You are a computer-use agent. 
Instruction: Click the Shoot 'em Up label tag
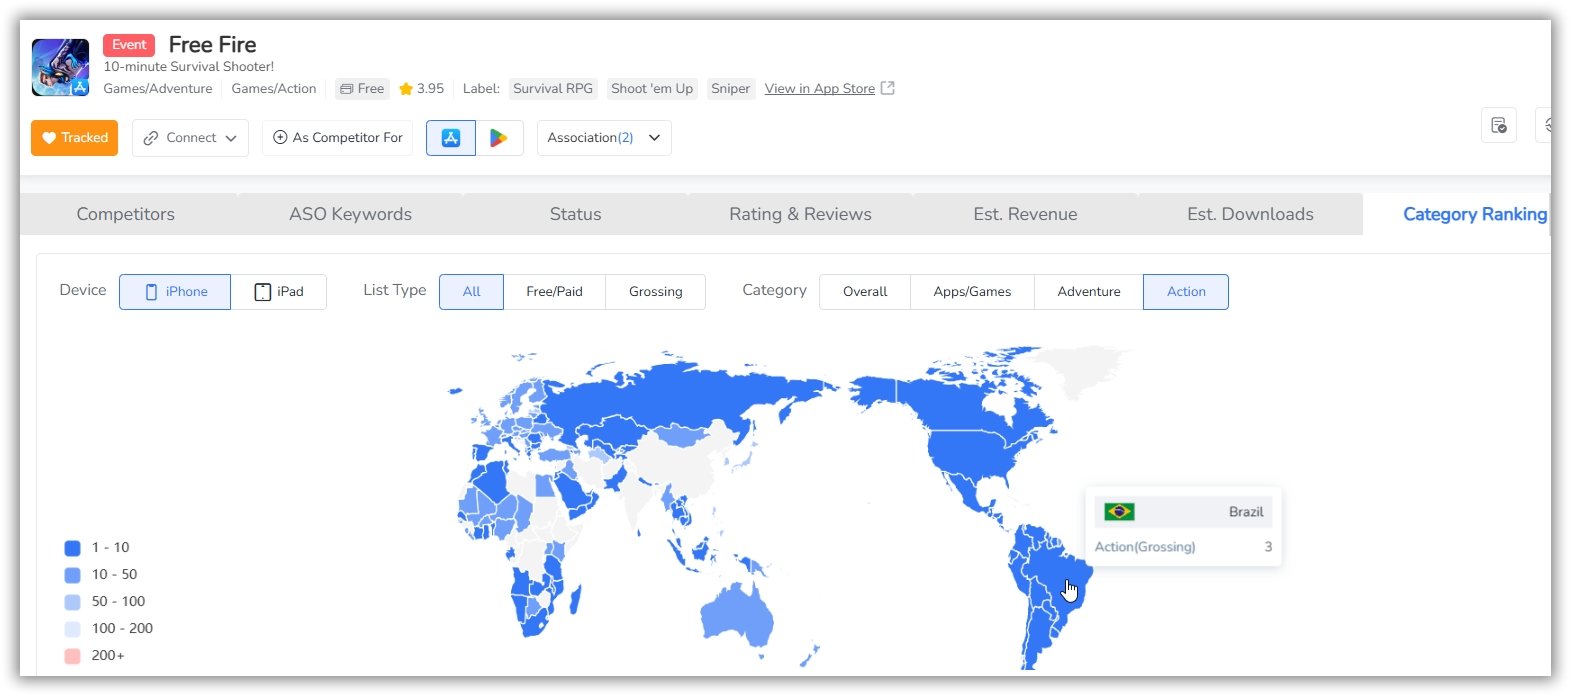(652, 89)
